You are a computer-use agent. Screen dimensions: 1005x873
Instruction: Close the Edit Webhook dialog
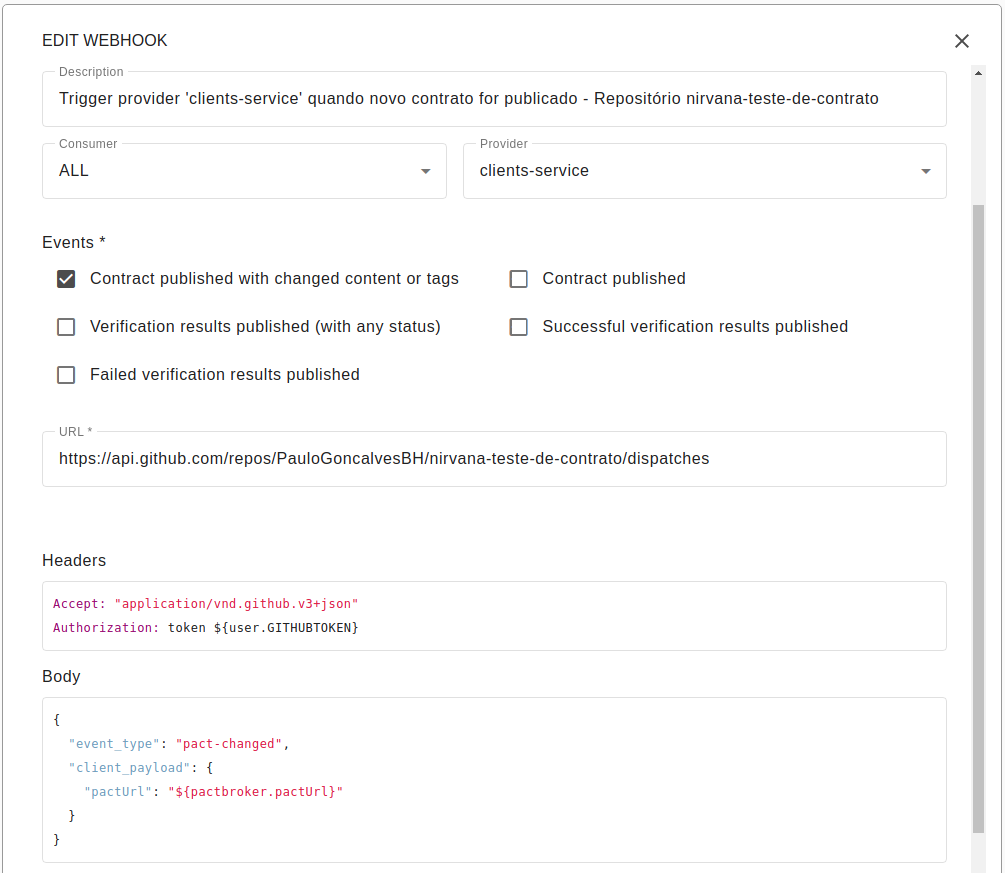point(961,41)
